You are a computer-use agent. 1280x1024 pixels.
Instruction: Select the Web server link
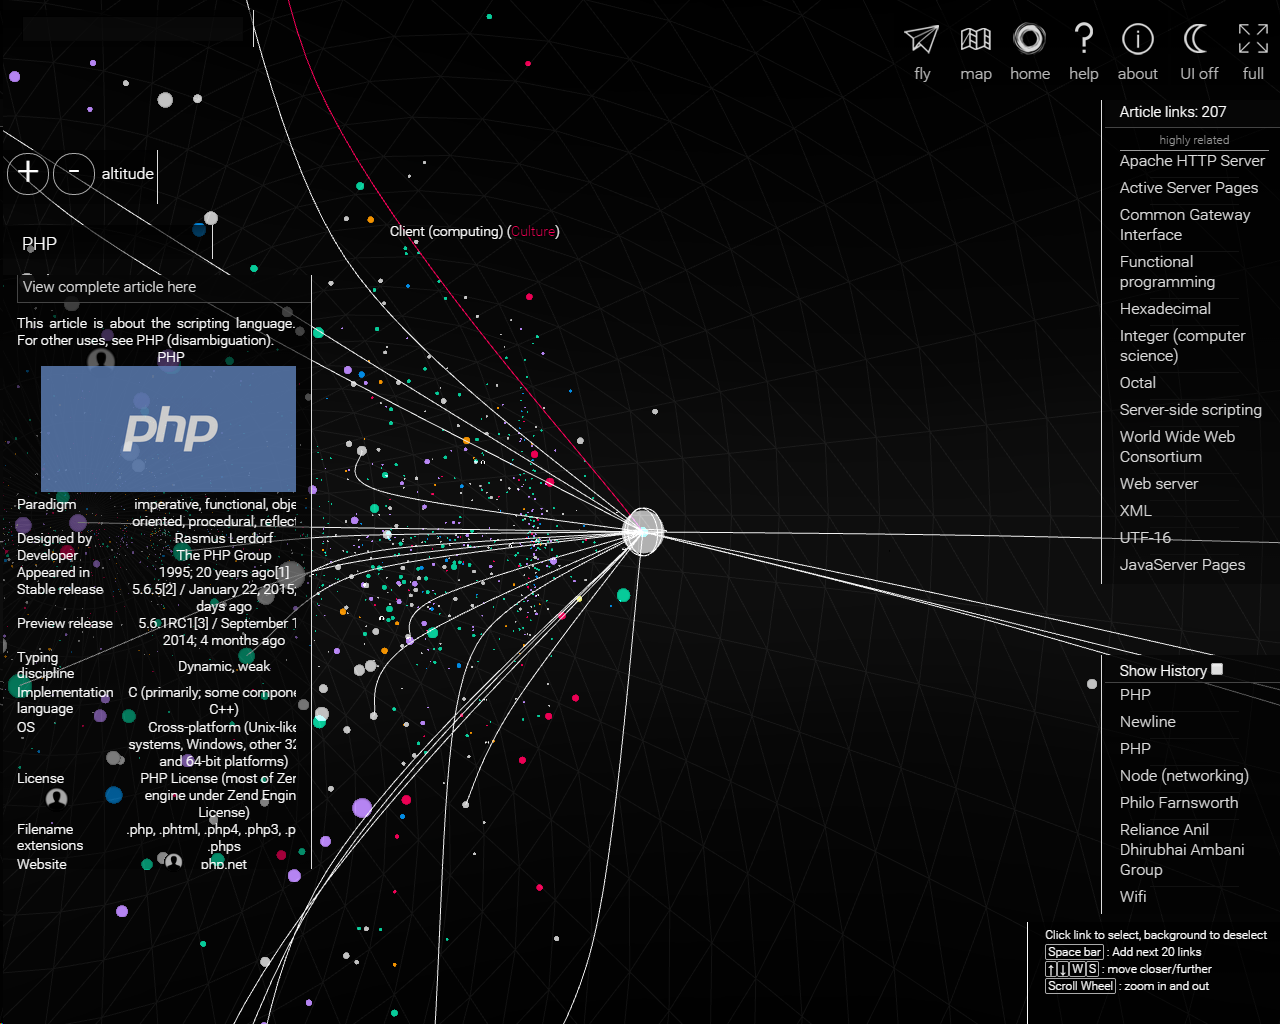click(1159, 484)
